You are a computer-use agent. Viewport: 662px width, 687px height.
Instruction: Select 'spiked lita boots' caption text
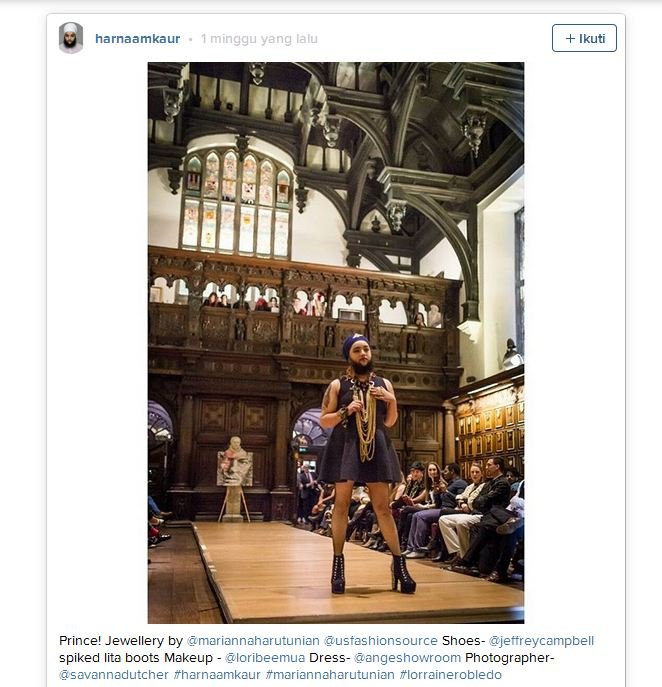114,657
